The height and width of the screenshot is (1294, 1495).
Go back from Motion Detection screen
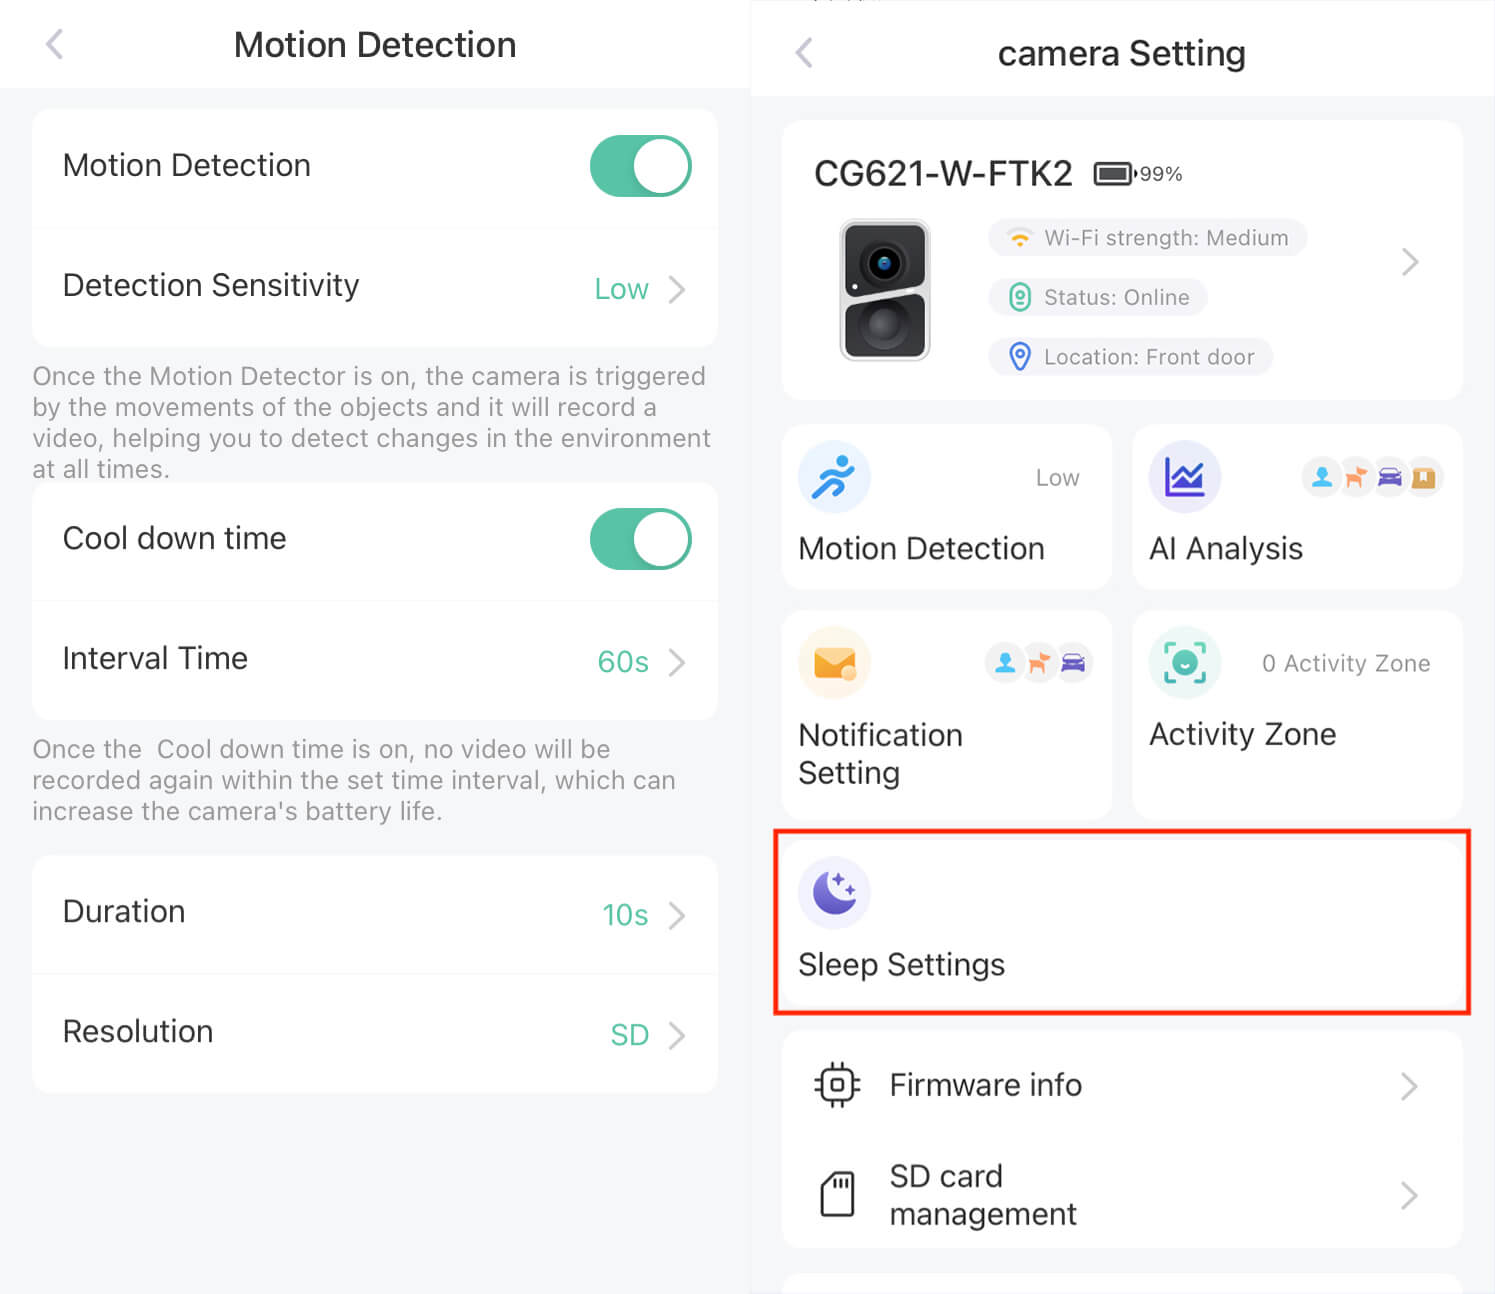(55, 44)
